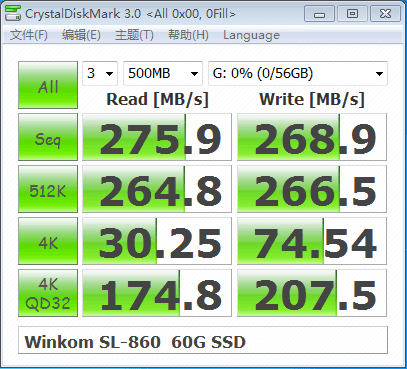Start the 512K benchmark test

coord(48,189)
